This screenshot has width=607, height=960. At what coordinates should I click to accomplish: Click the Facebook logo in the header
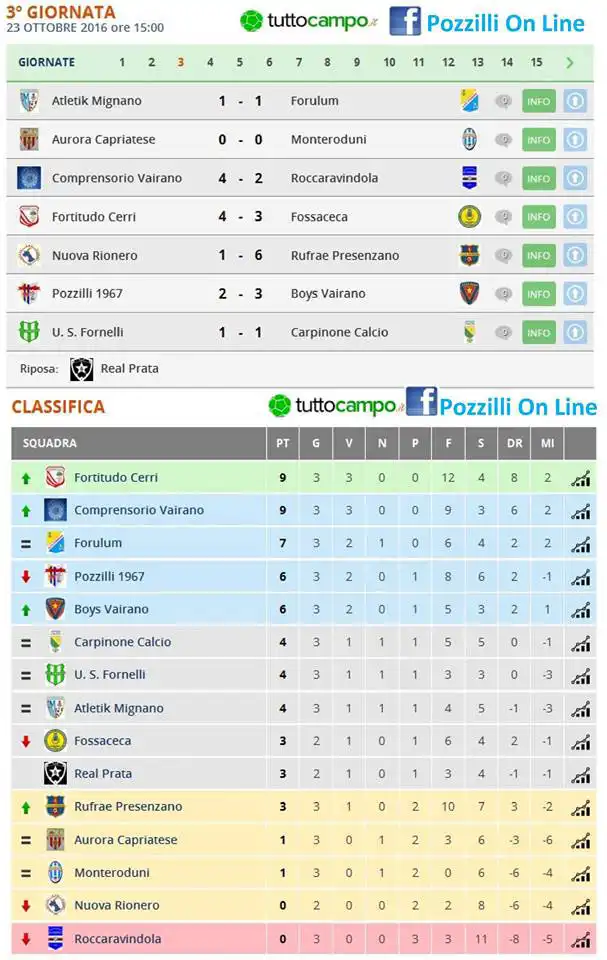(x=405, y=21)
